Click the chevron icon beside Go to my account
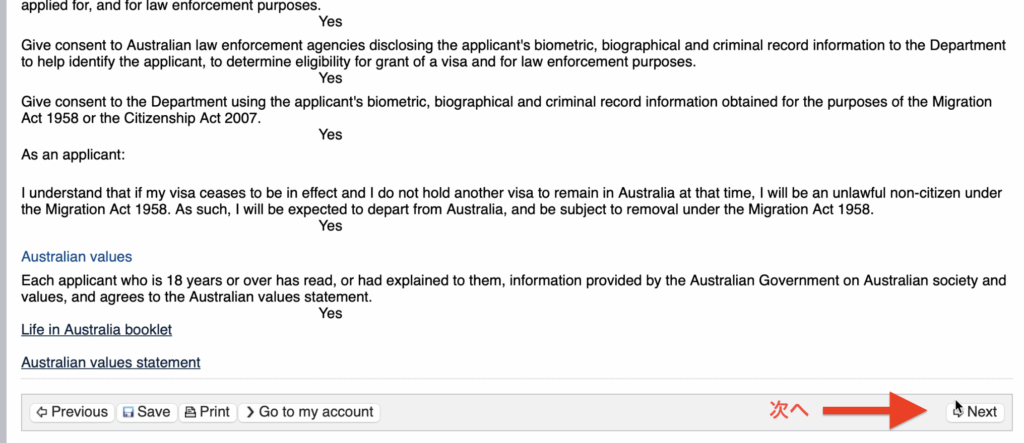This screenshot has height=443, width=1024. pyautogui.click(x=250, y=412)
